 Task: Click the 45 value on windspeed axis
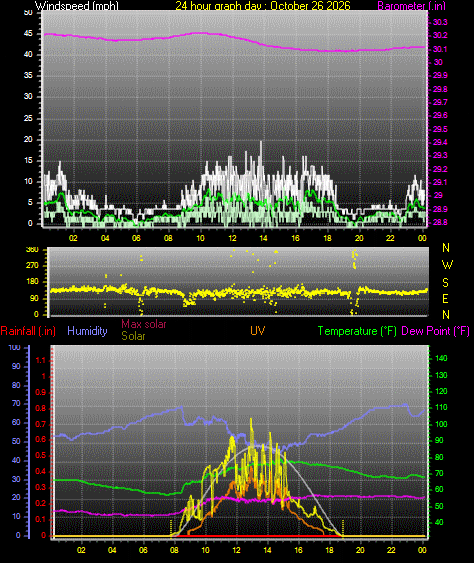coord(28,34)
